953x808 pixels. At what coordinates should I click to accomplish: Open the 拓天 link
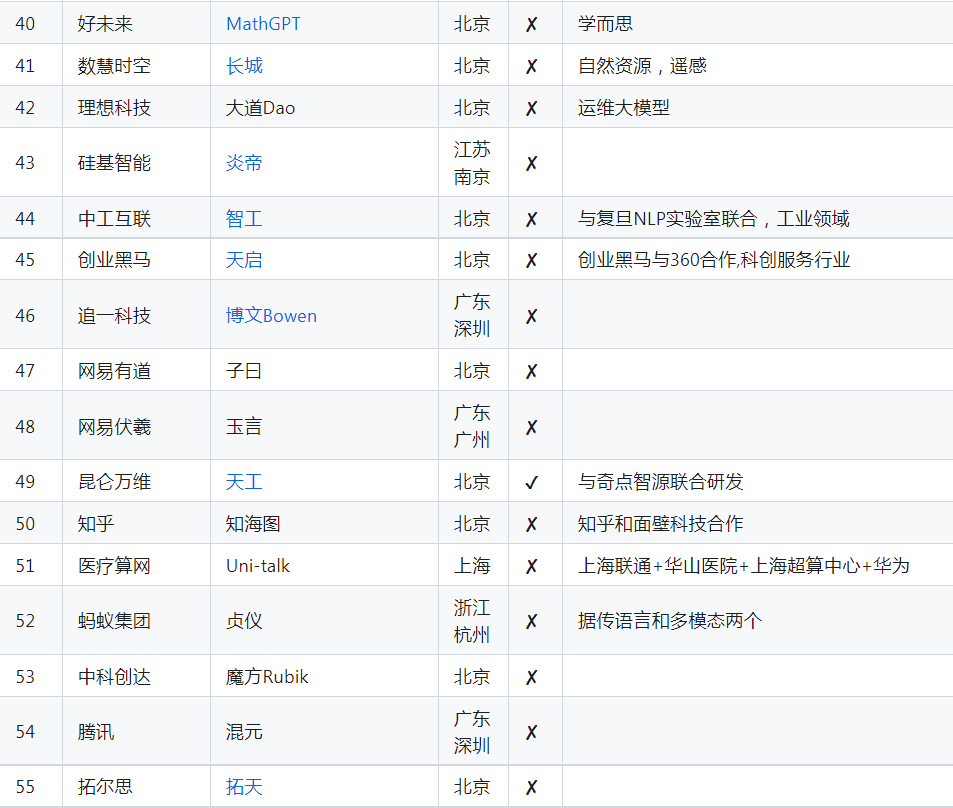(244, 787)
